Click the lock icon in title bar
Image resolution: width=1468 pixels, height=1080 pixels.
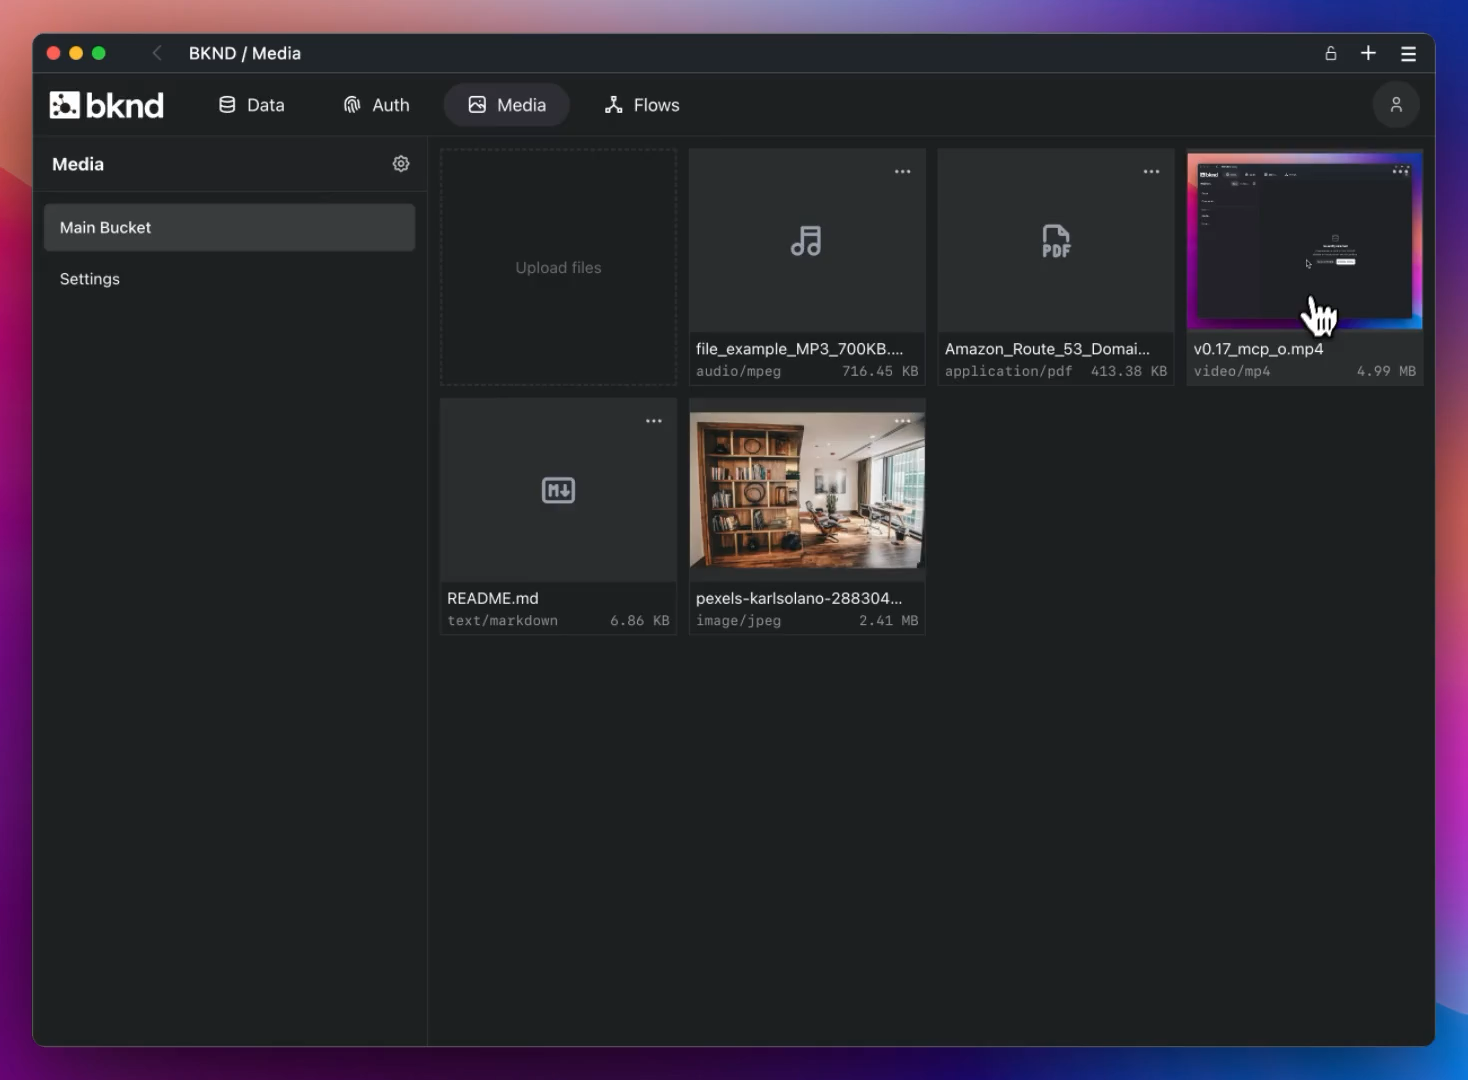pyautogui.click(x=1331, y=53)
